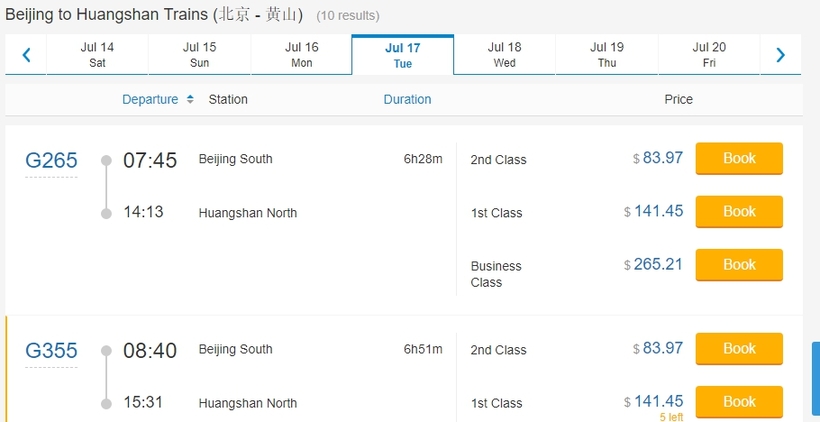Sort results by Departure time
The width and height of the screenshot is (820, 422).
[150, 99]
